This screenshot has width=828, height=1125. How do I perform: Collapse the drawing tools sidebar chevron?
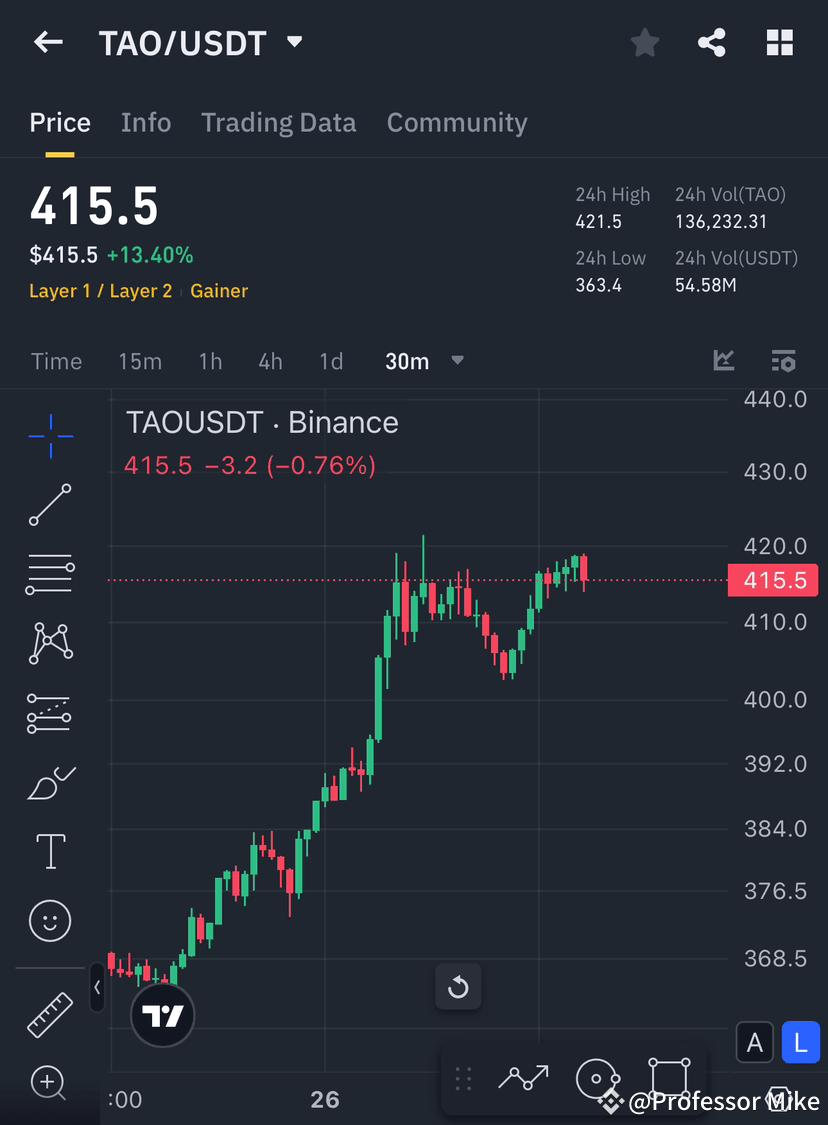coord(96,988)
